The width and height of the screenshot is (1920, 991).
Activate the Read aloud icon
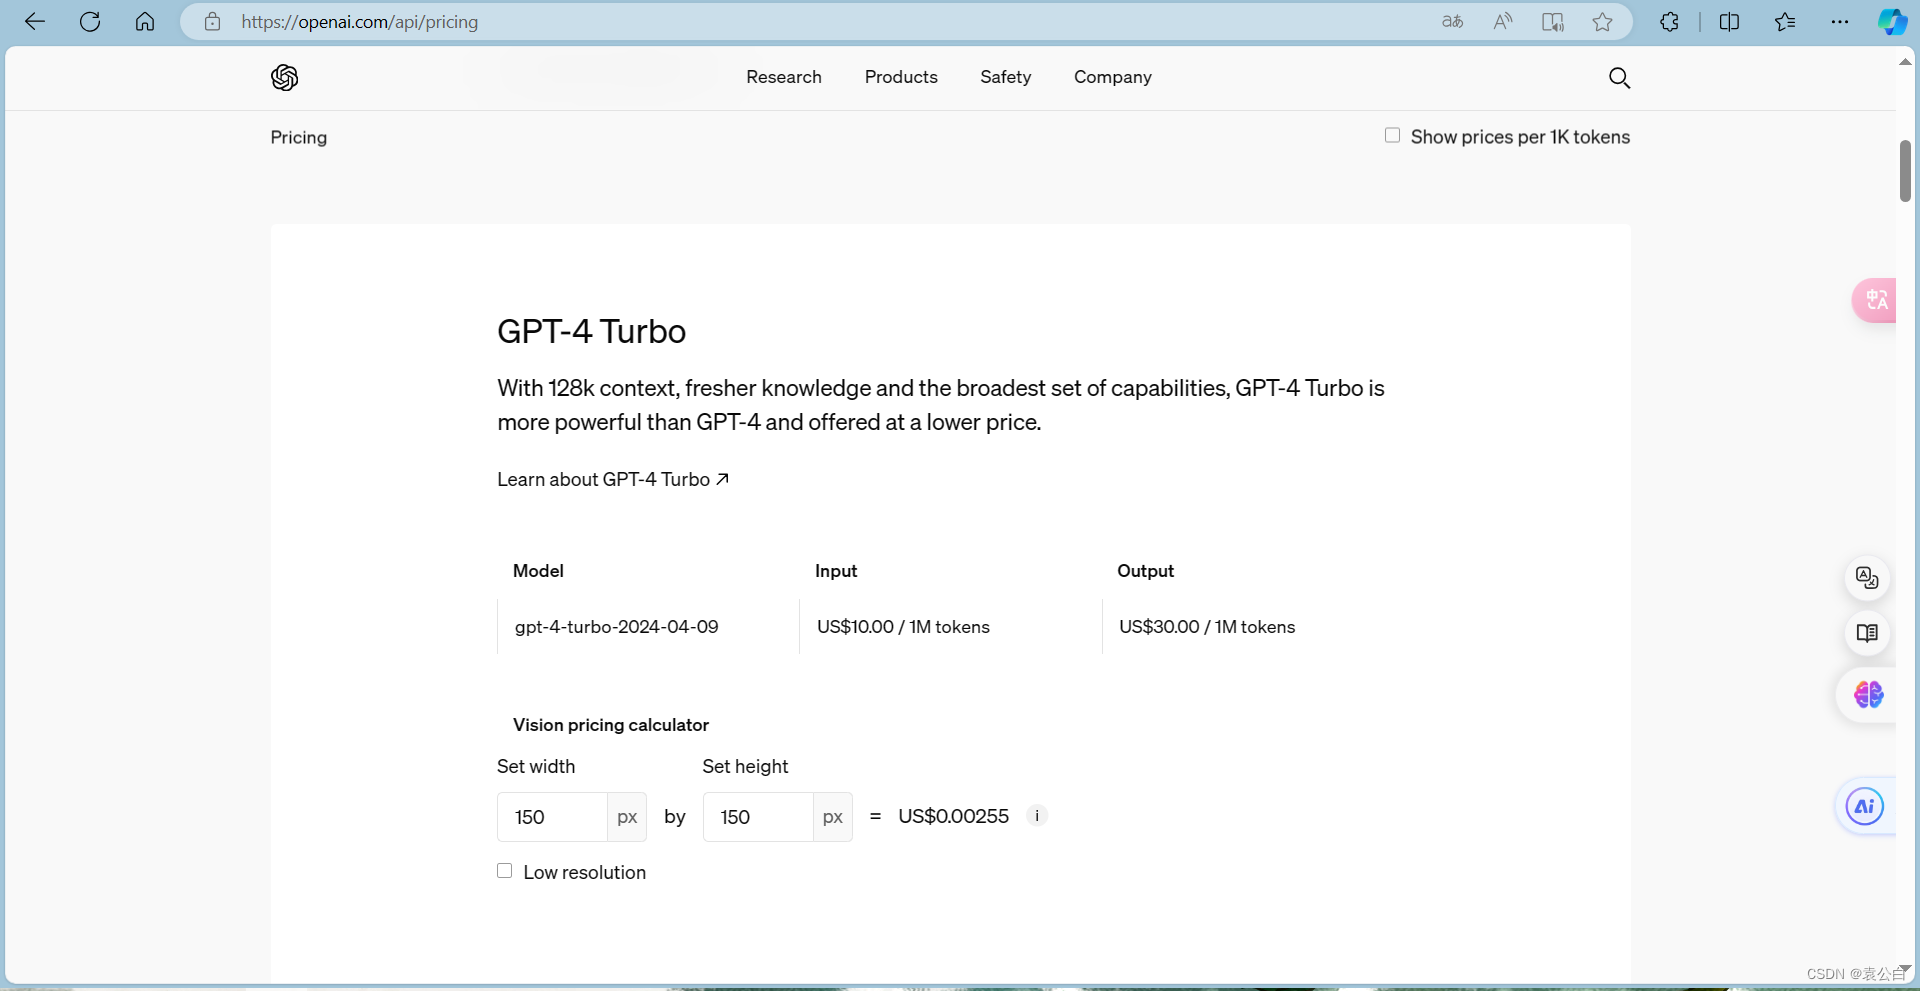click(1503, 22)
